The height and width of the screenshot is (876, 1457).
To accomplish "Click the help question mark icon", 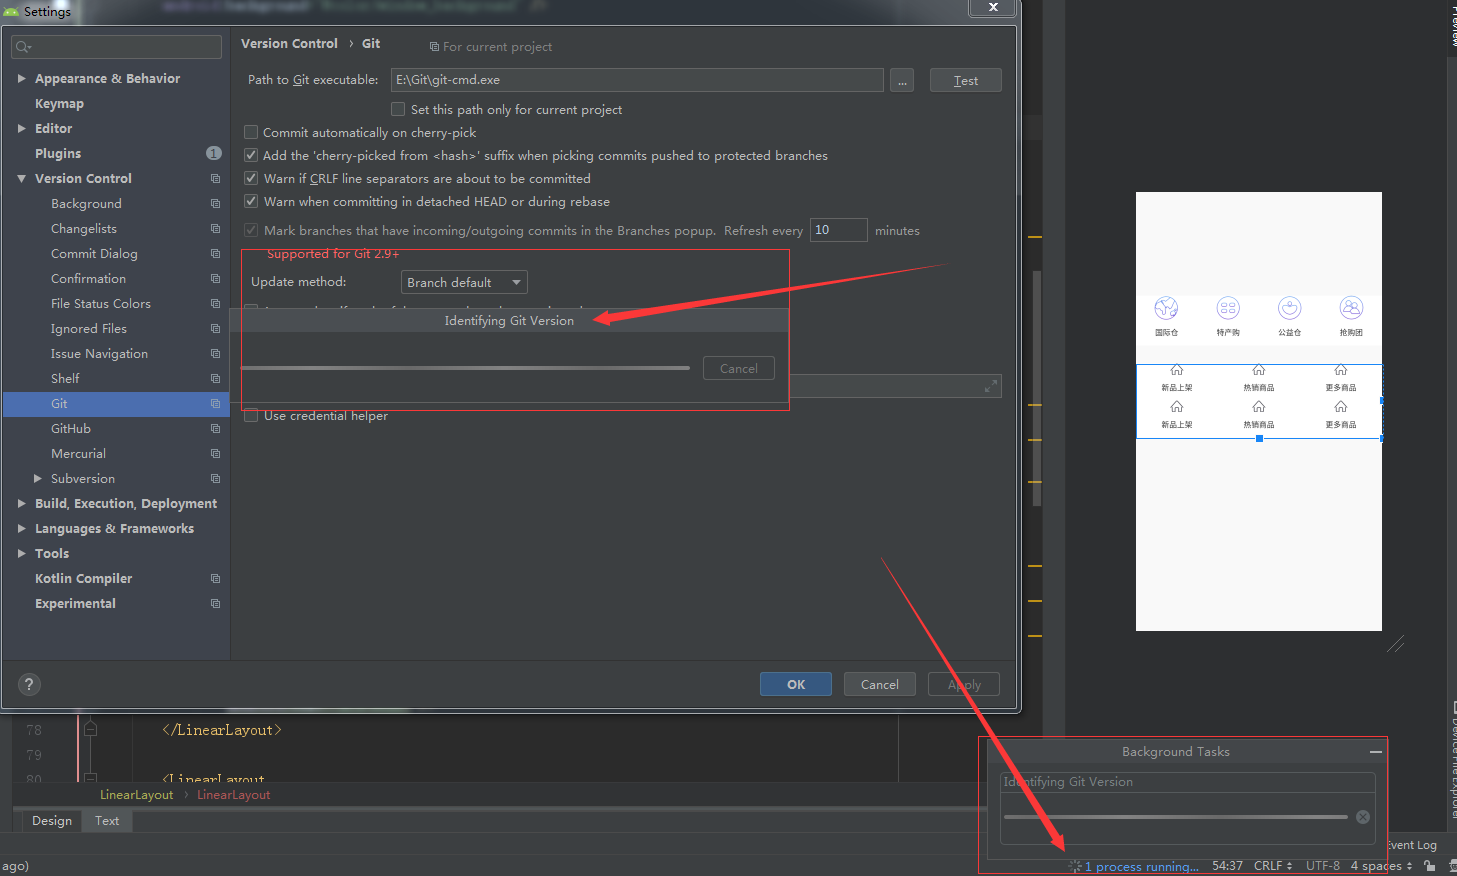I will click(x=29, y=684).
